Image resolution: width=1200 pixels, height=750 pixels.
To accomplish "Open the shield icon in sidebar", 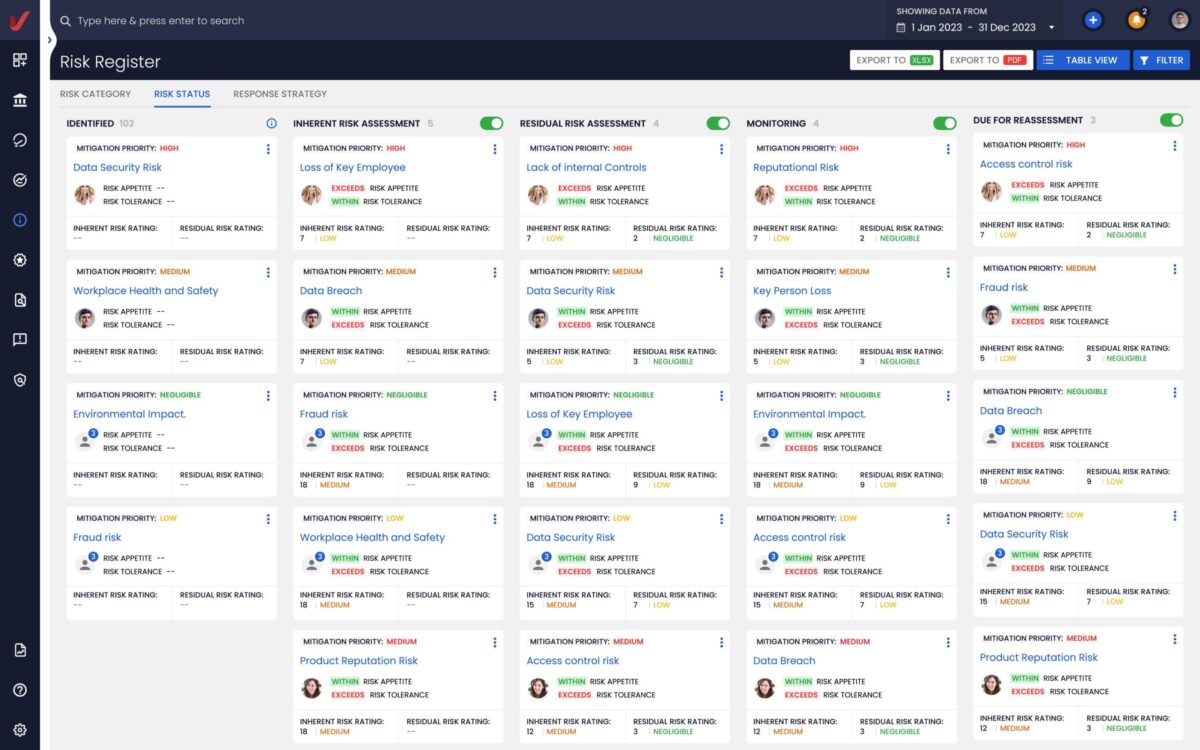I will pyautogui.click(x=20, y=380).
